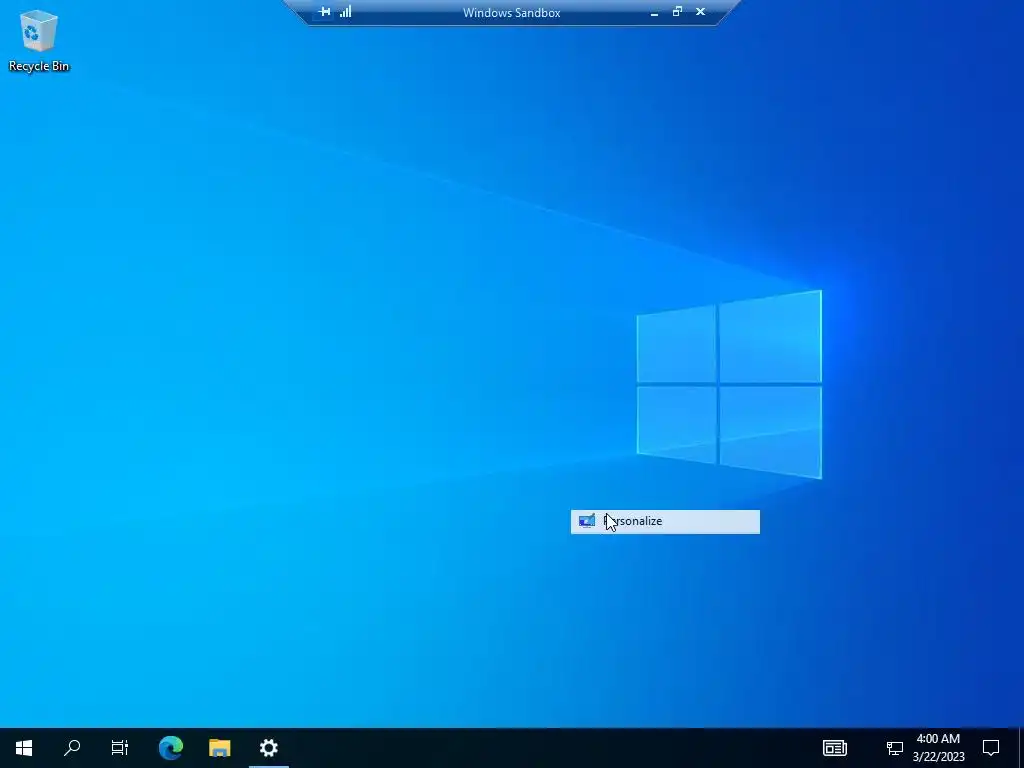
Task: Close the Windows Sandbox window
Action: pyautogui.click(x=700, y=12)
